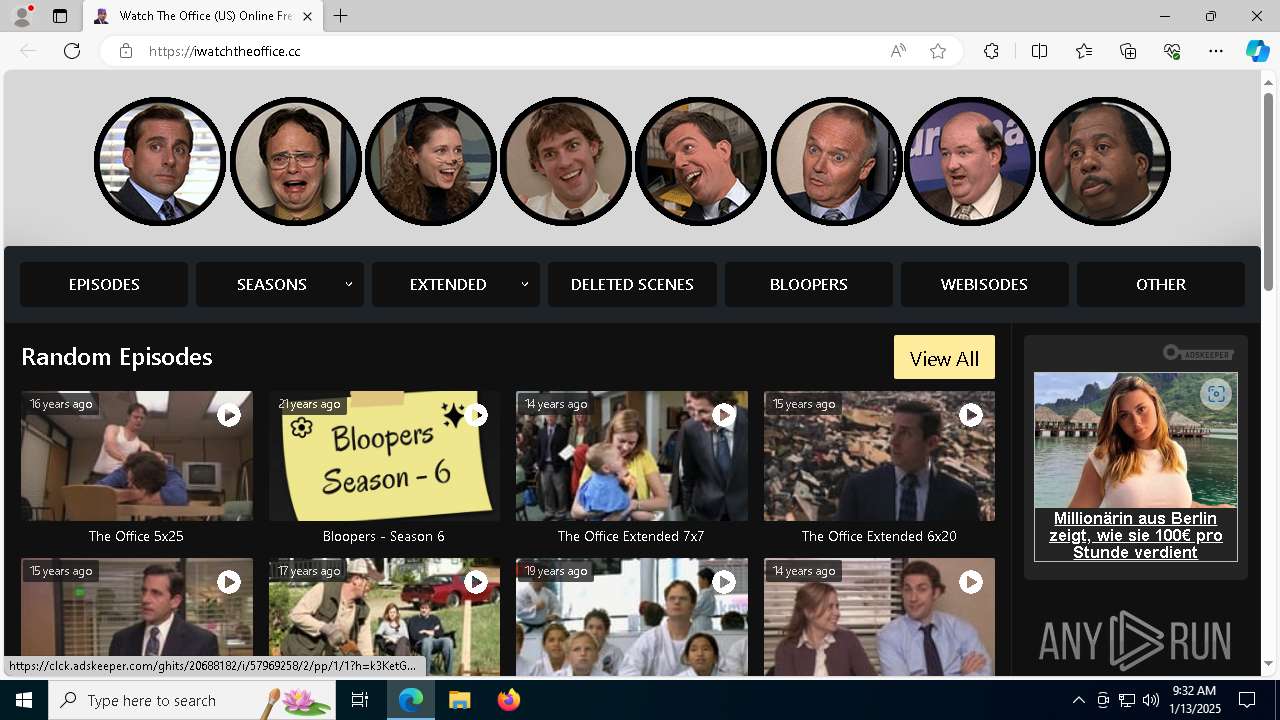The height and width of the screenshot is (720, 1280).
Task: Open the Favorites list
Action: click(1084, 51)
